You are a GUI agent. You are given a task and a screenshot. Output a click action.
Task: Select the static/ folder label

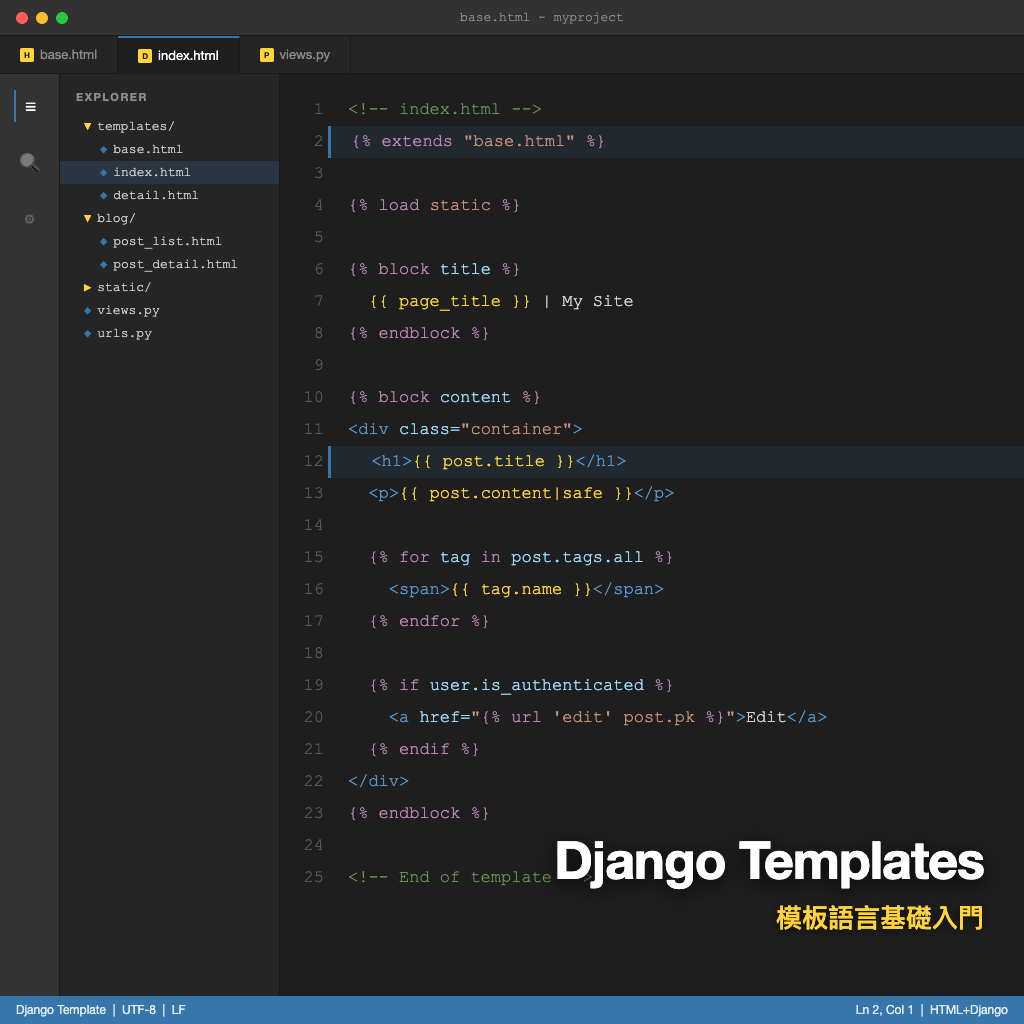(124, 287)
